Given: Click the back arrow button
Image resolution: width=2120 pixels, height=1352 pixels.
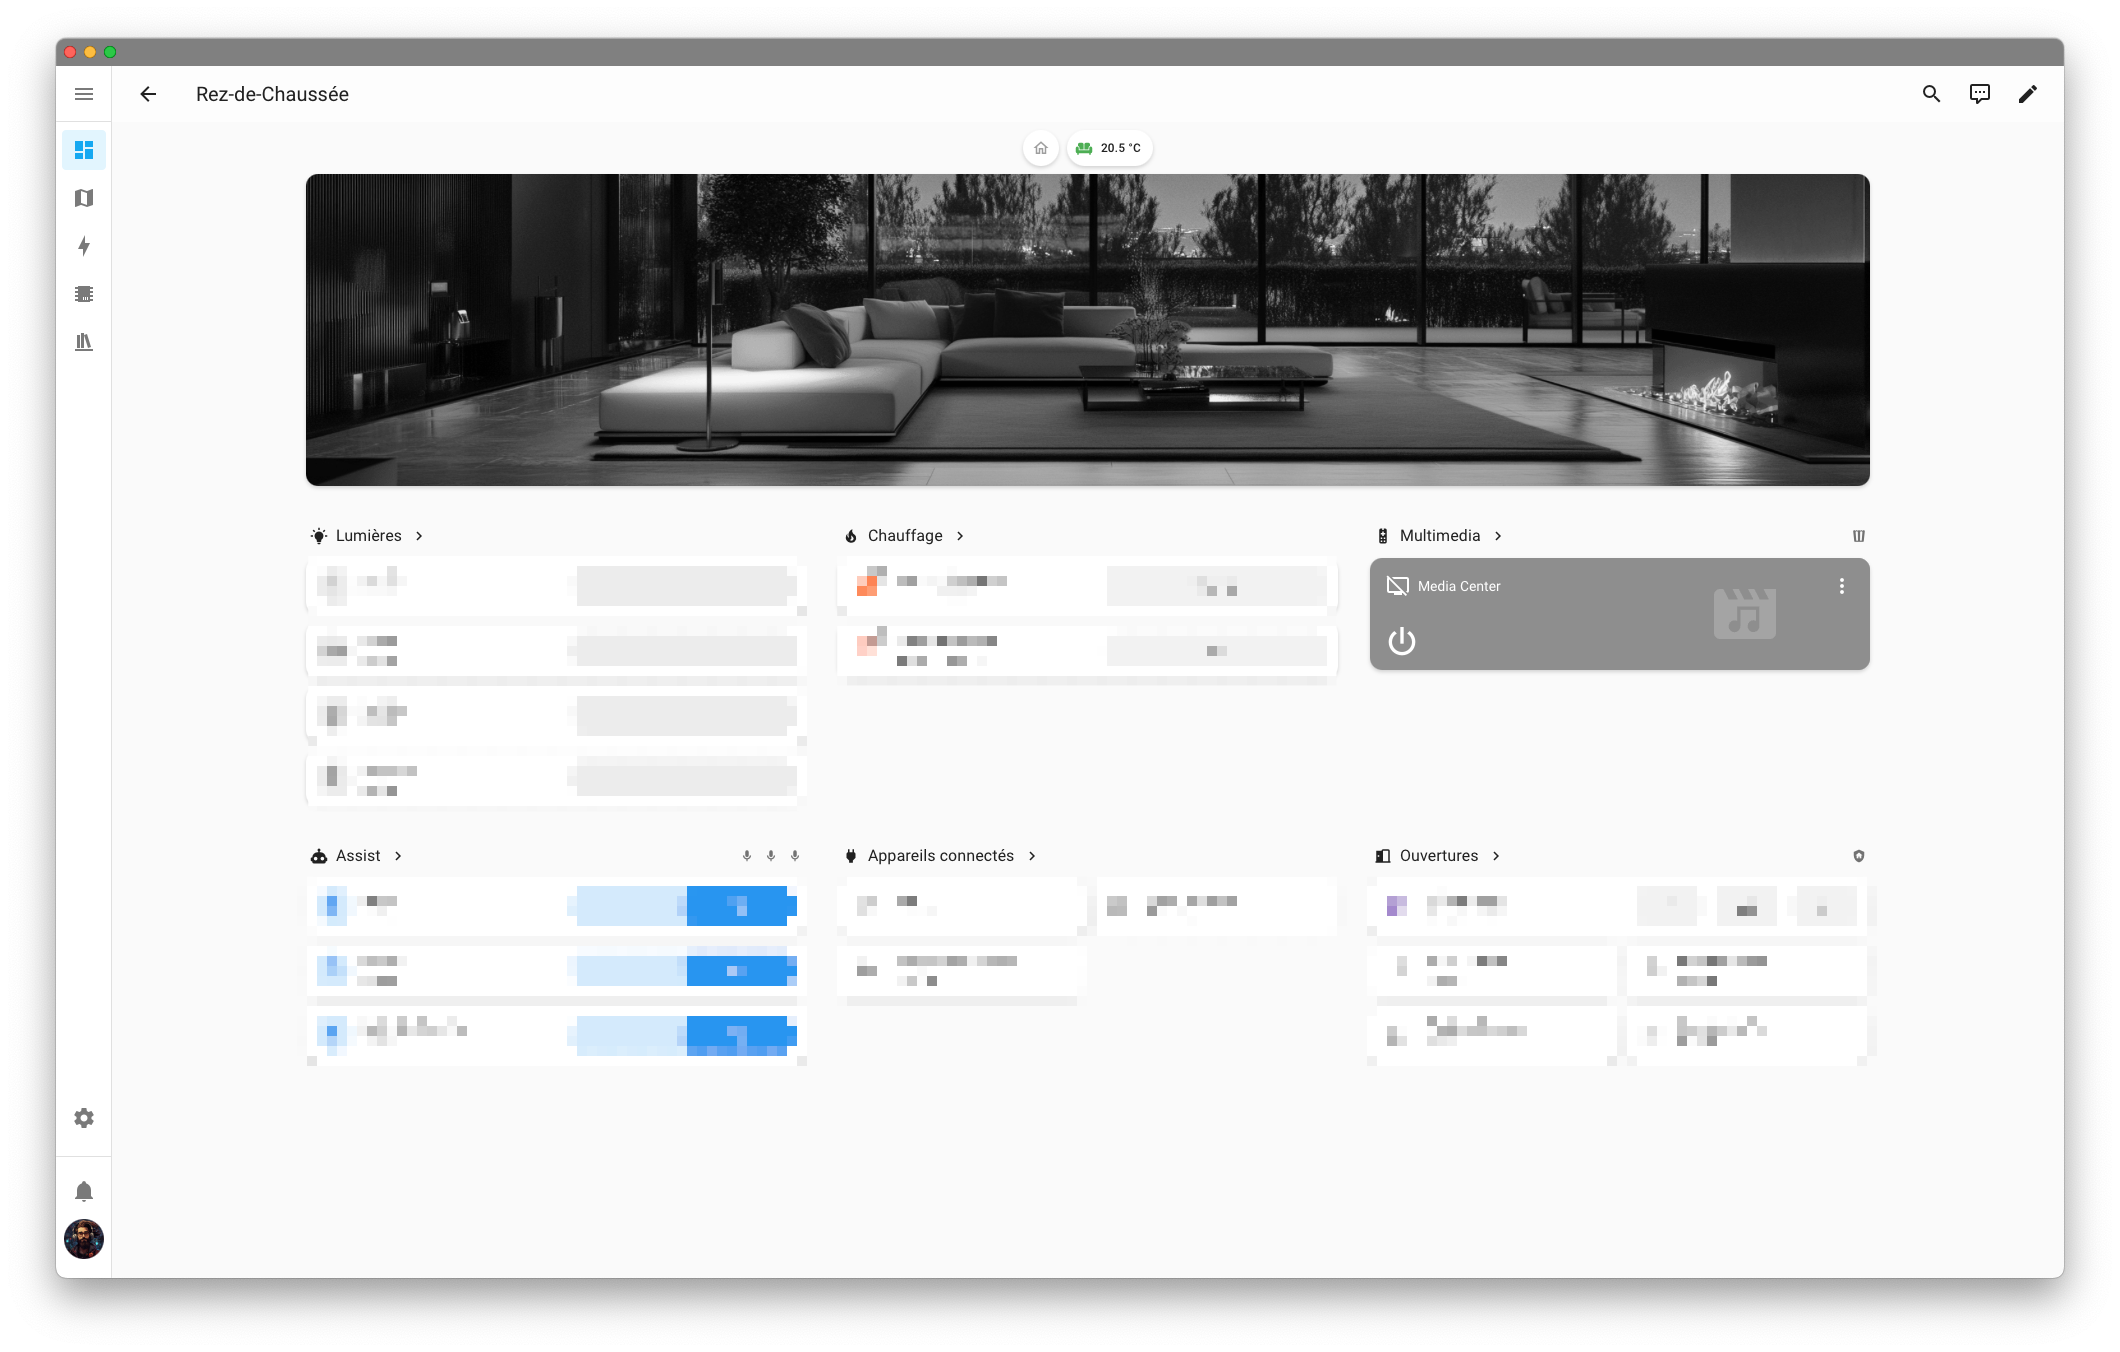Looking at the screenshot, I should click(x=148, y=94).
